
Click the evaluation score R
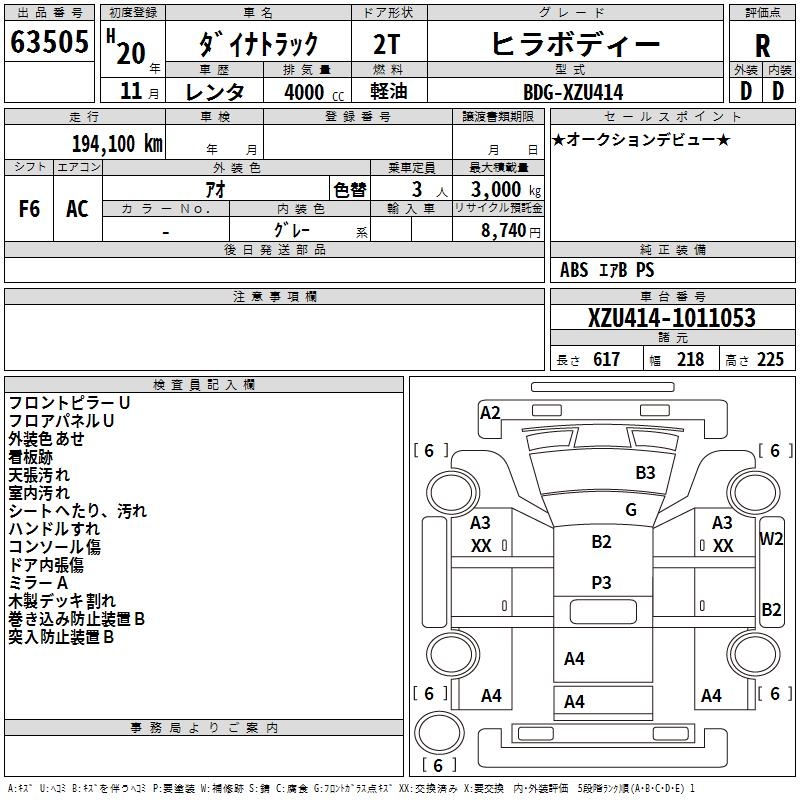(762, 46)
